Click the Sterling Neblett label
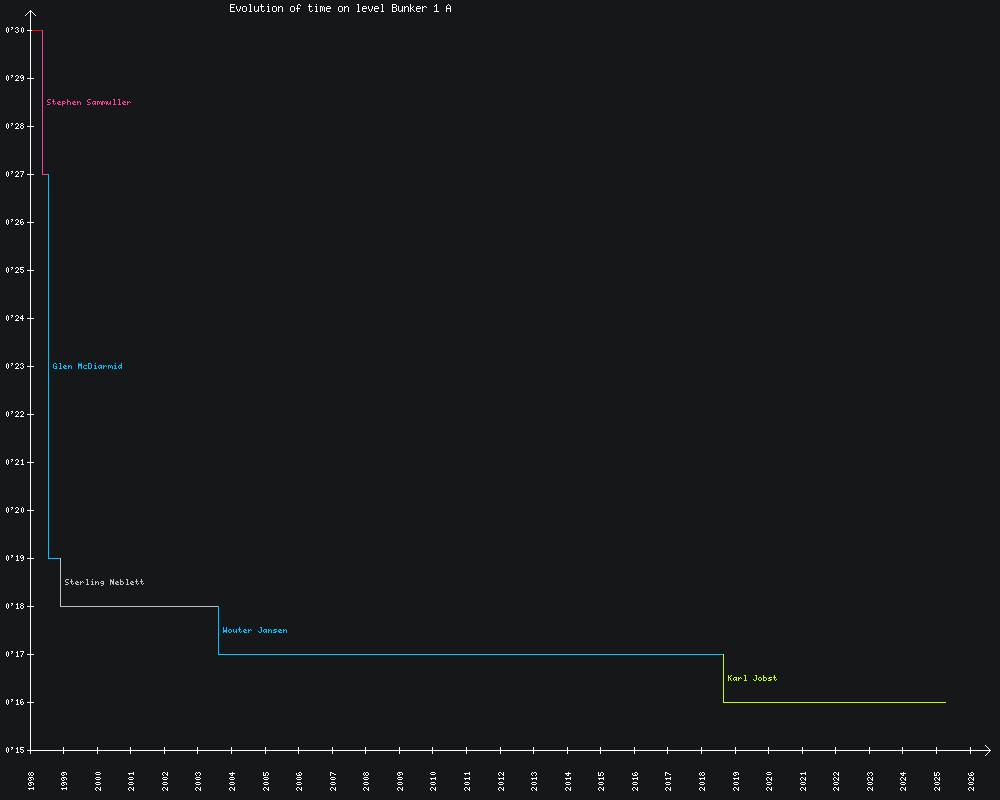The image size is (1000, 800). (104, 582)
